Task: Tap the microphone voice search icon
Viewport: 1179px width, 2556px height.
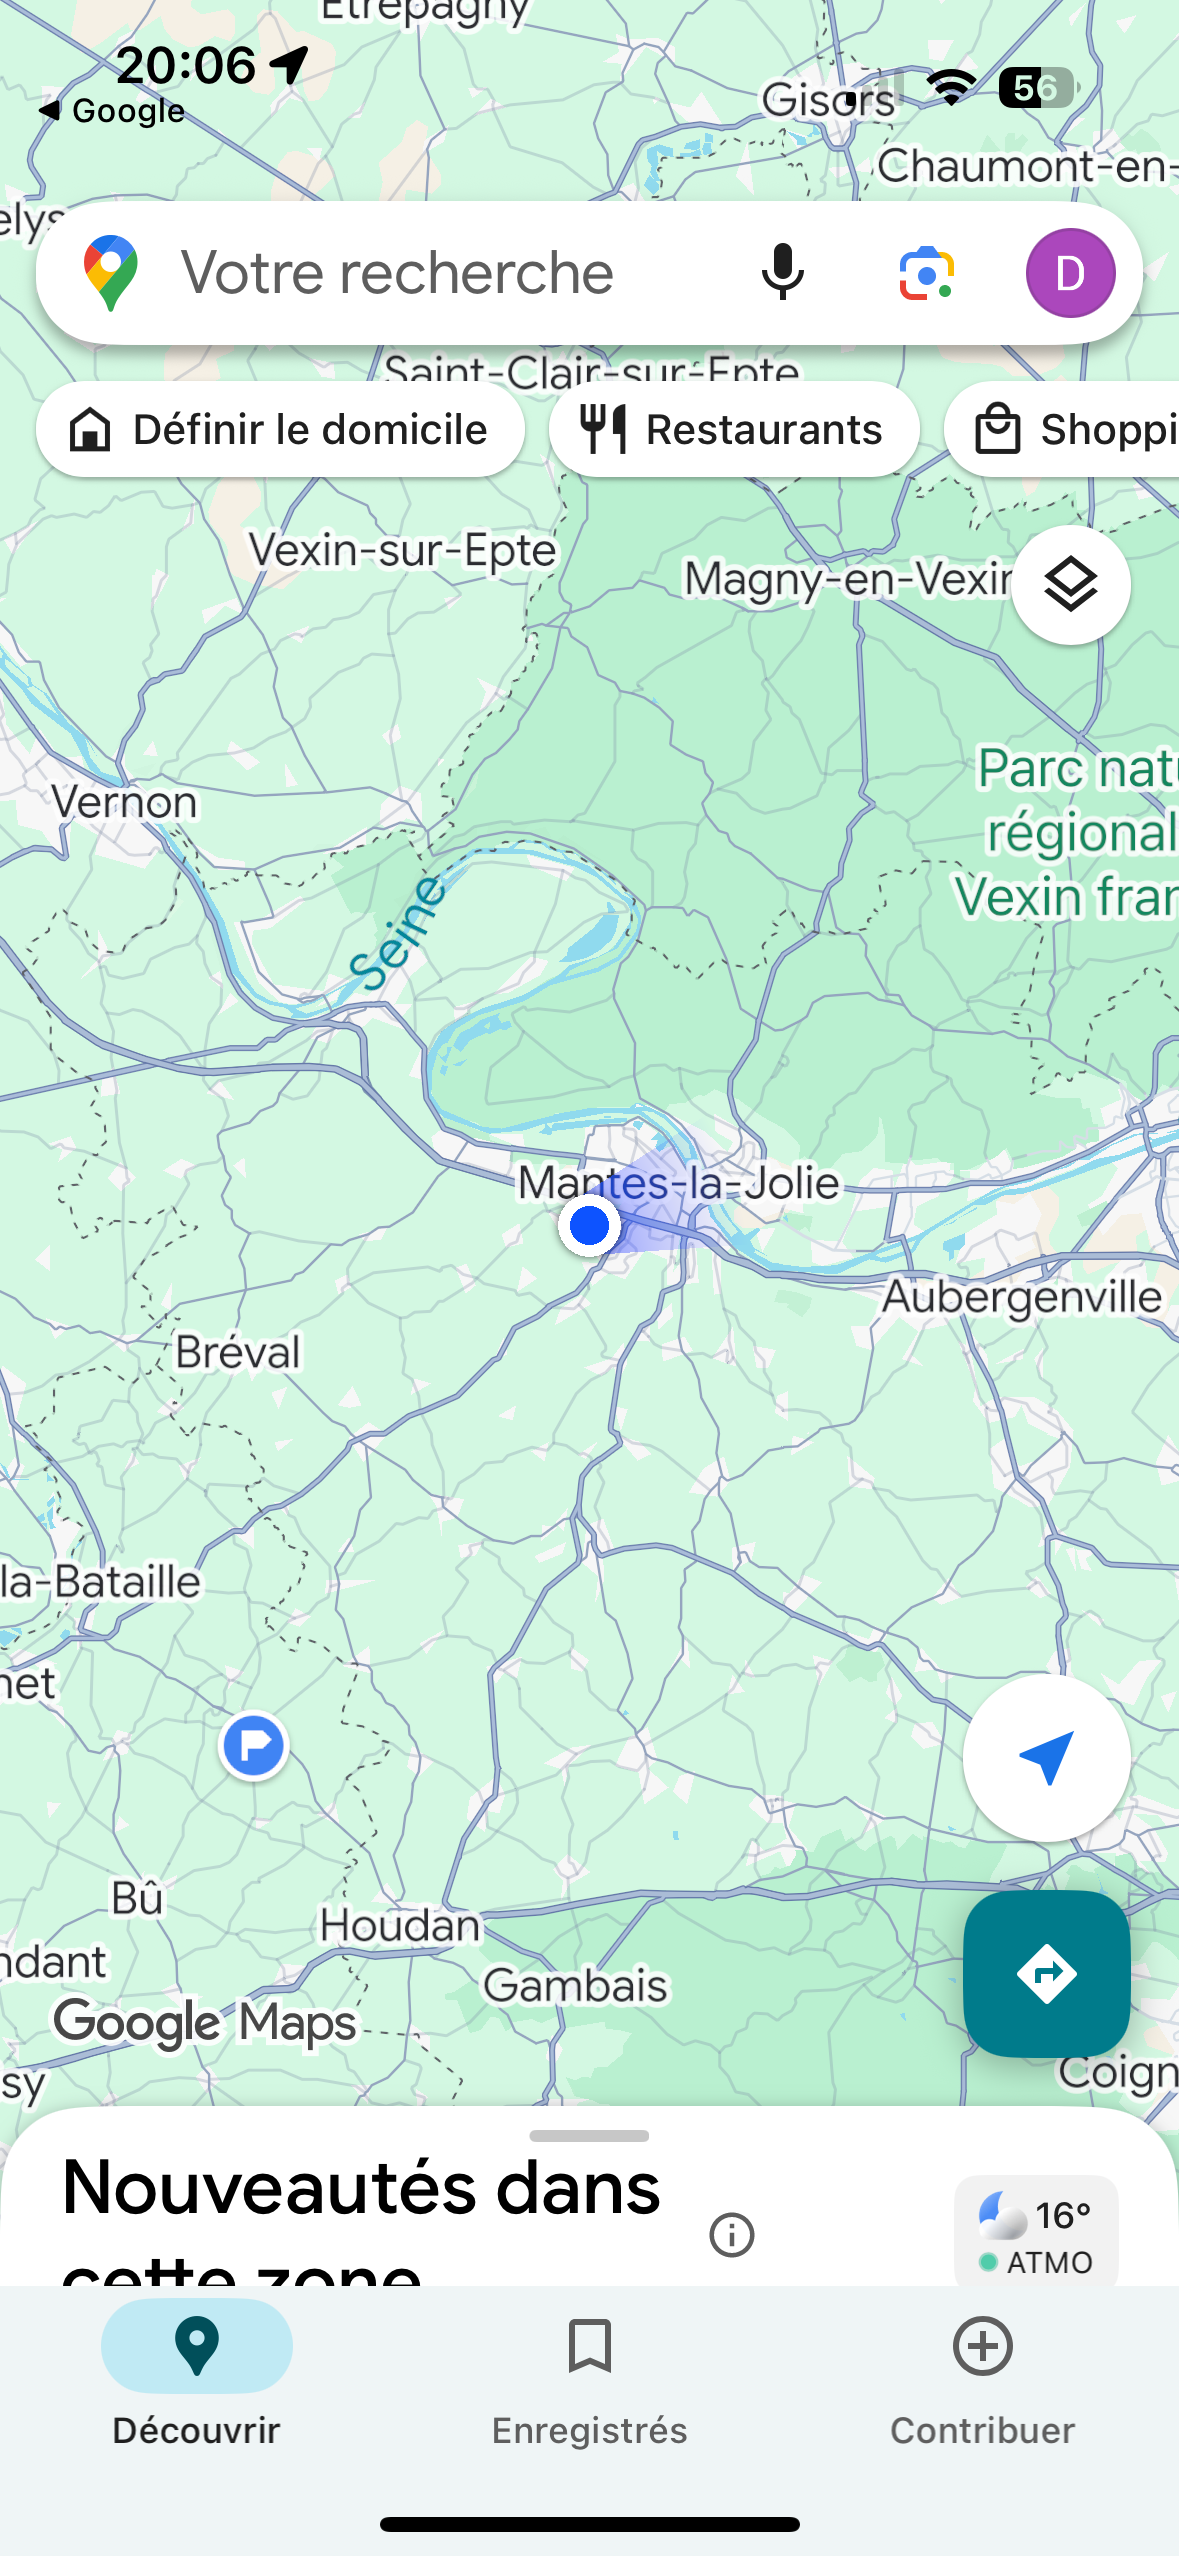Action: click(782, 272)
